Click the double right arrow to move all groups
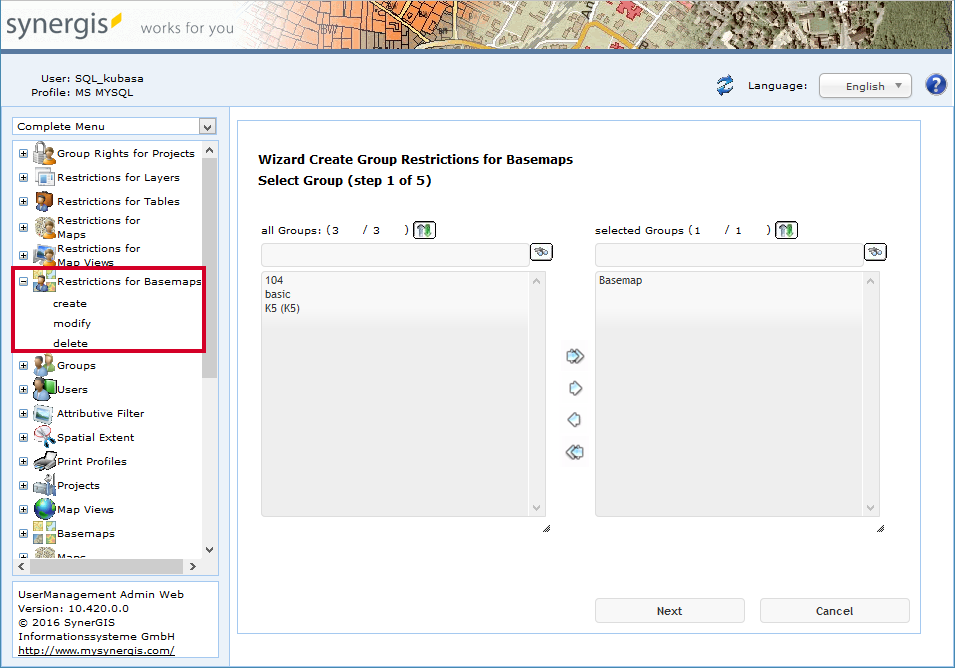The image size is (955, 668). click(574, 355)
